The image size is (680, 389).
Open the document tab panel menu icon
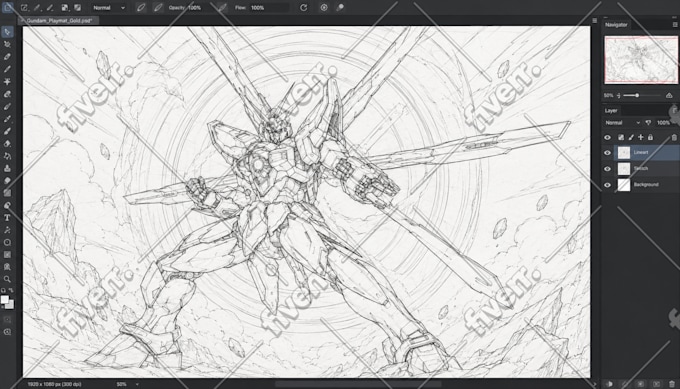pyautogui.click(x=595, y=20)
